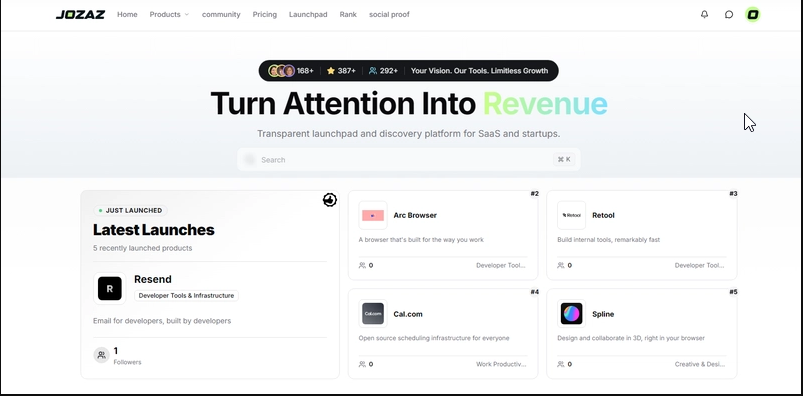Open the Spline product link
The height and width of the screenshot is (396, 803).
click(x=603, y=314)
